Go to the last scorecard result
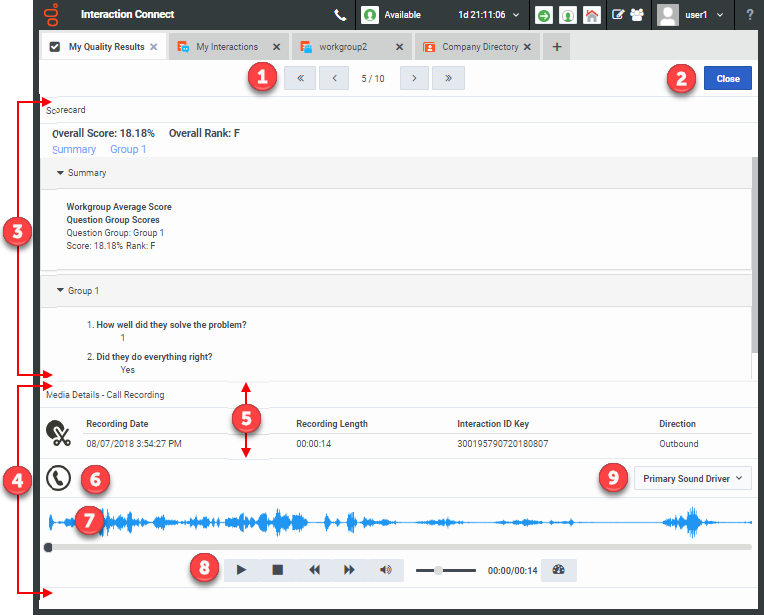The image size is (764, 615). tap(448, 79)
